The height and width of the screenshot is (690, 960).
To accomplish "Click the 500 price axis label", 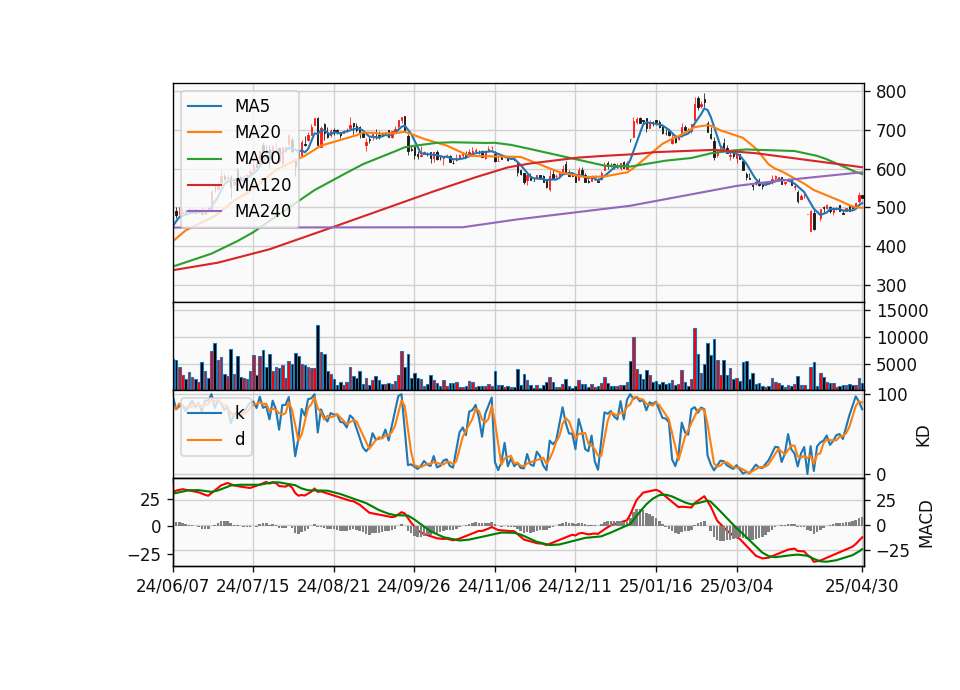I will pos(891,208).
